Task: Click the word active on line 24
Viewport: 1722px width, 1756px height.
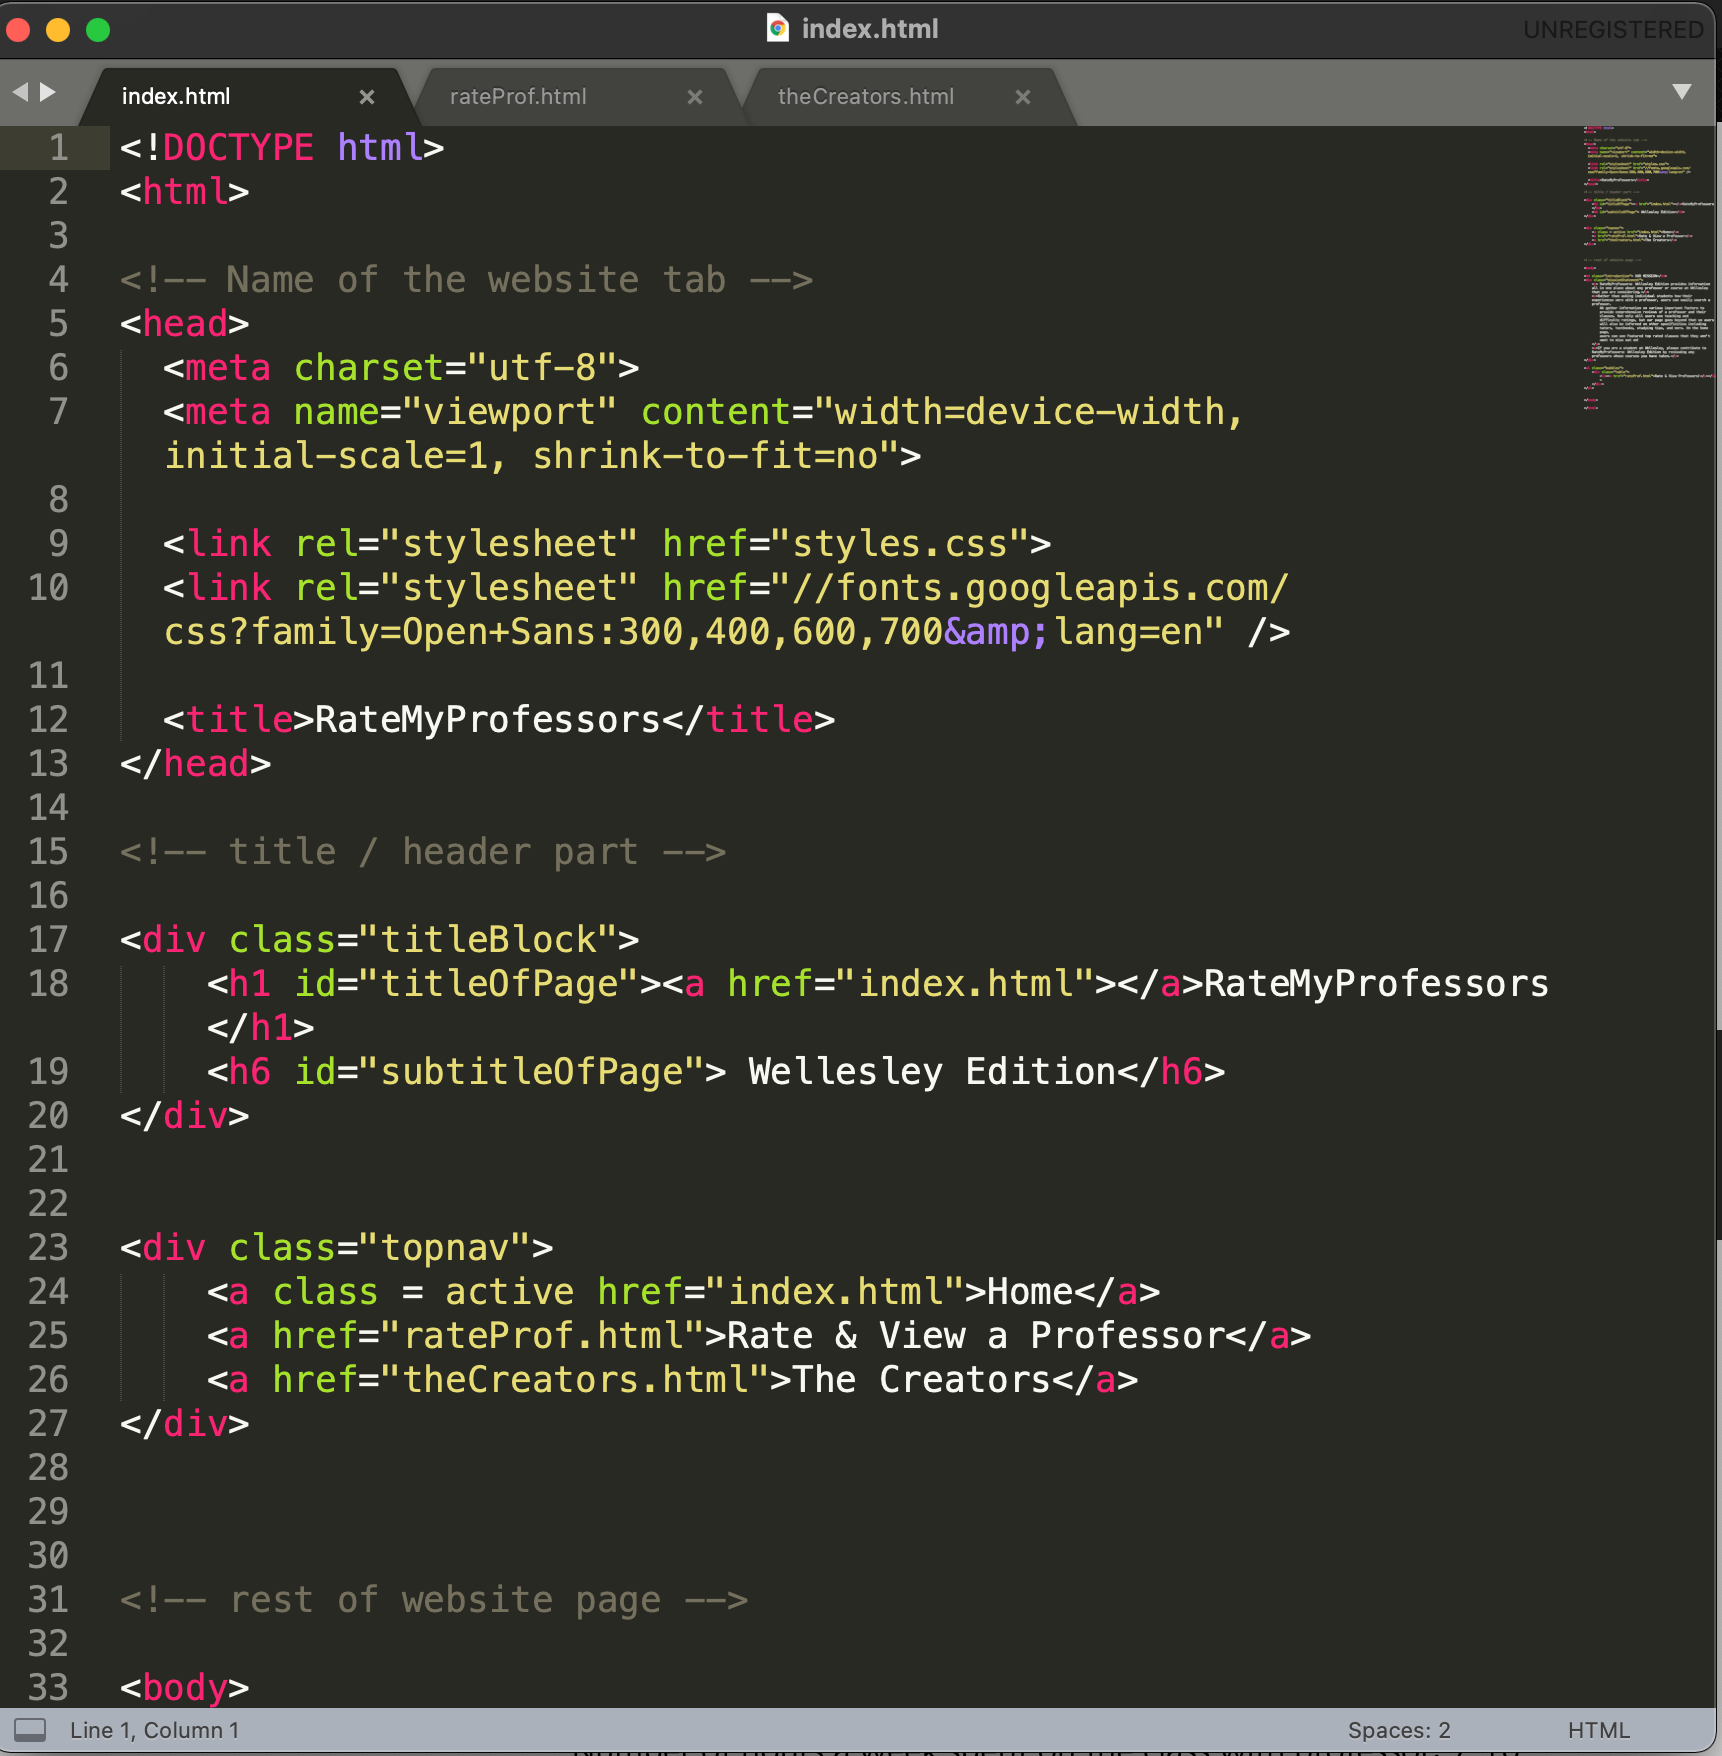Action: click(x=509, y=1292)
